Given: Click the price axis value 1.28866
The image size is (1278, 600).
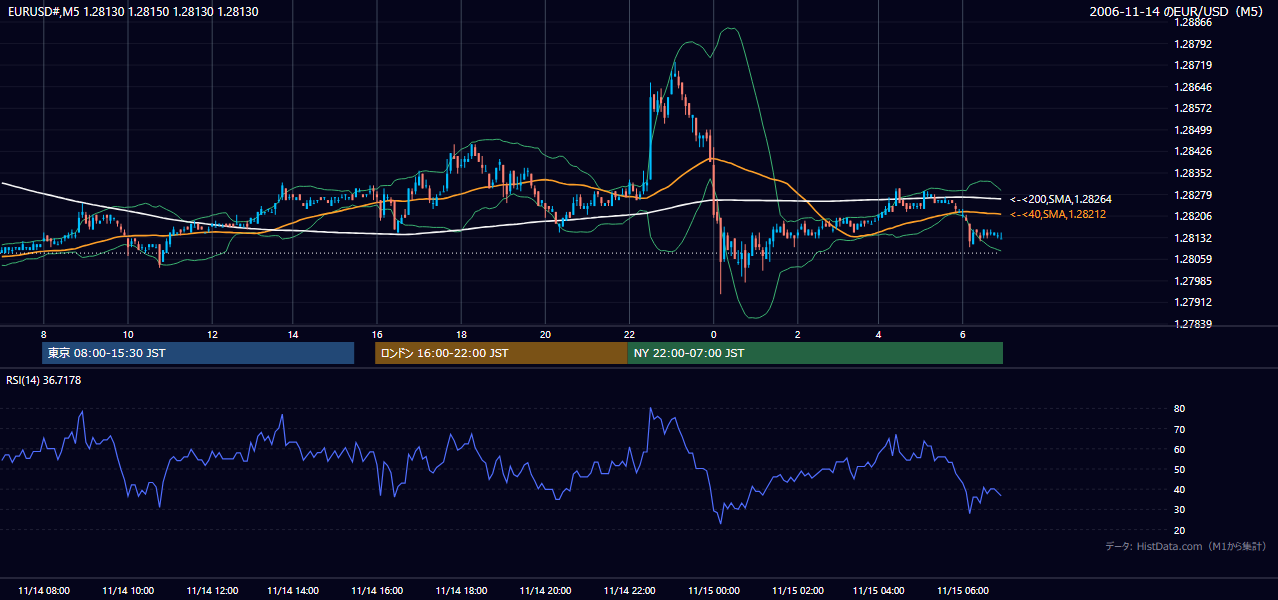Looking at the screenshot, I should pos(1193,22).
